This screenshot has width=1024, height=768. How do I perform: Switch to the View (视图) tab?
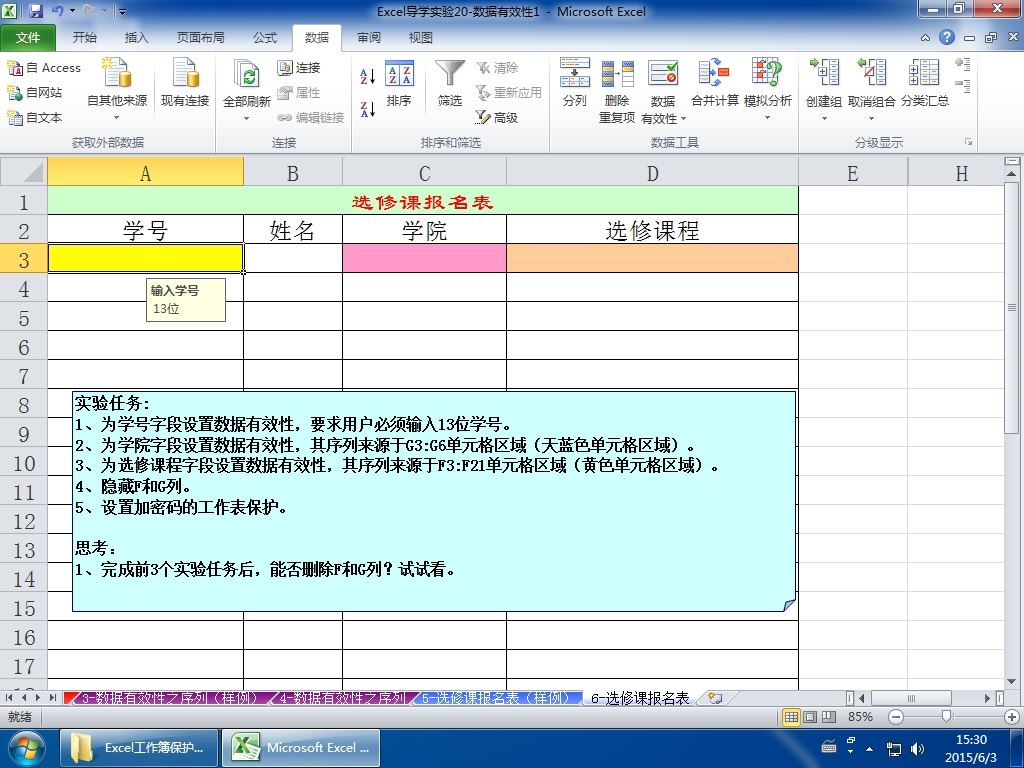(421, 38)
